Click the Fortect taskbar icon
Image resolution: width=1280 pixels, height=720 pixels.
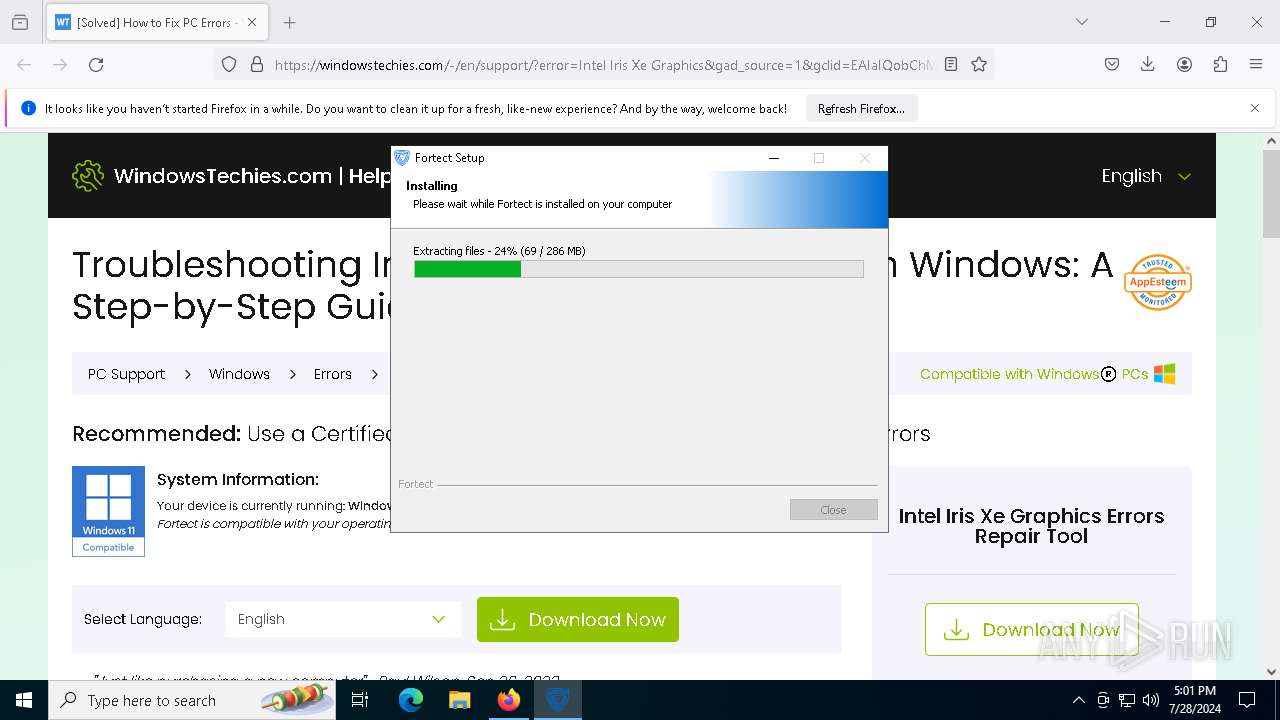[557, 700]
